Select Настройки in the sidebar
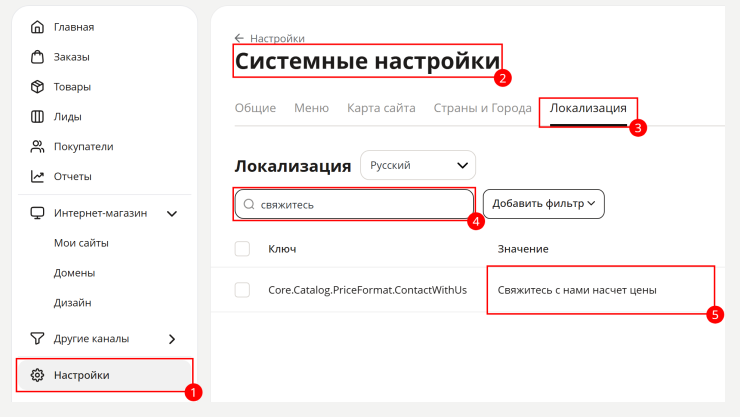The width and height of the screenshot is (740, 417). (104, 375)
